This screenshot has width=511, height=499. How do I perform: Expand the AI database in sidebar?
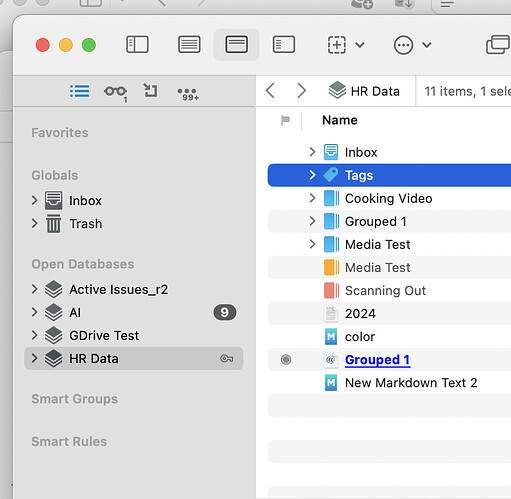pyautogui.click(x=34, y=312)
